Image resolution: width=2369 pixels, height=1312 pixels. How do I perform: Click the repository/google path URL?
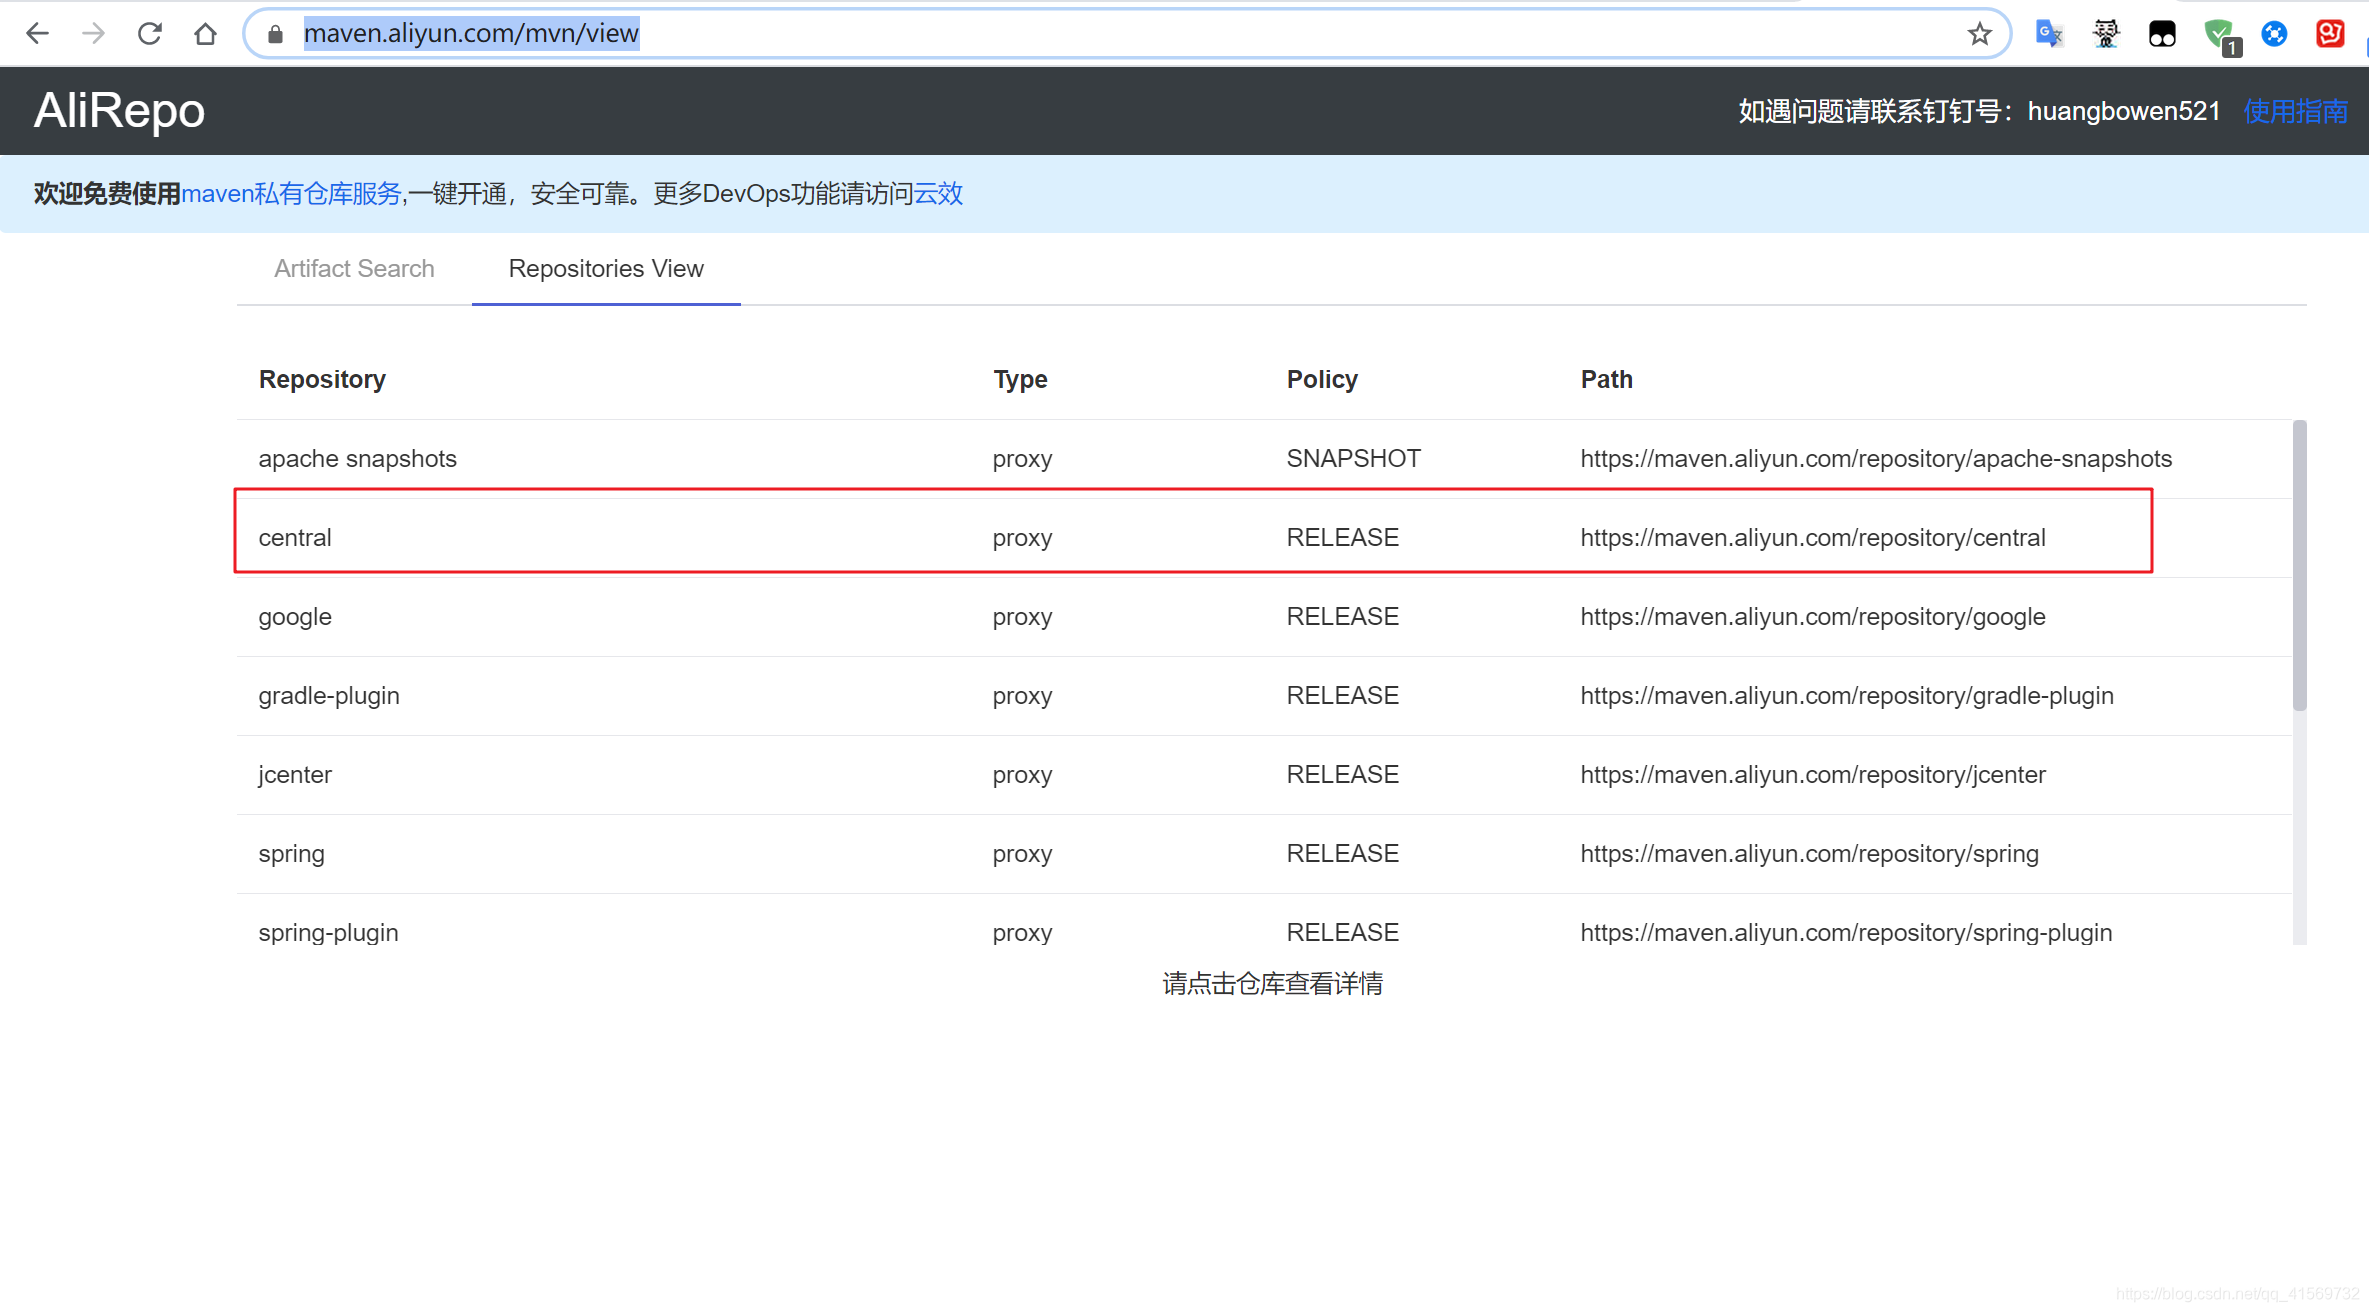click(x=1812, y=617)
